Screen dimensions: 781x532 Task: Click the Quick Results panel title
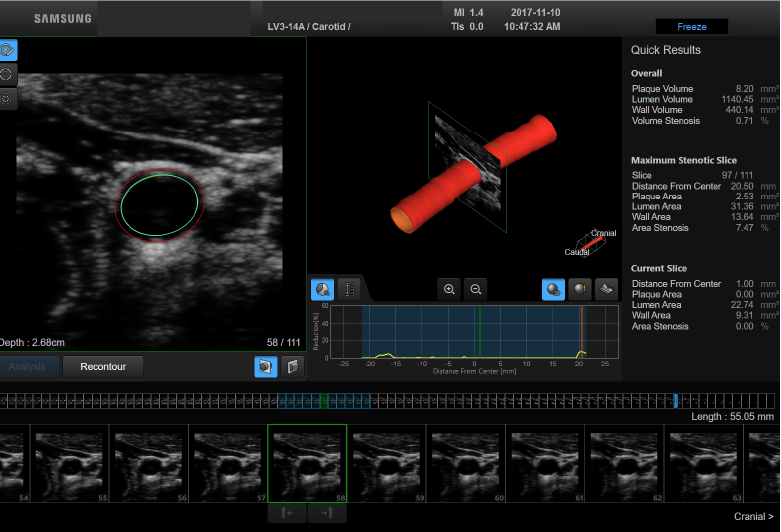click(x=665, y=50)
